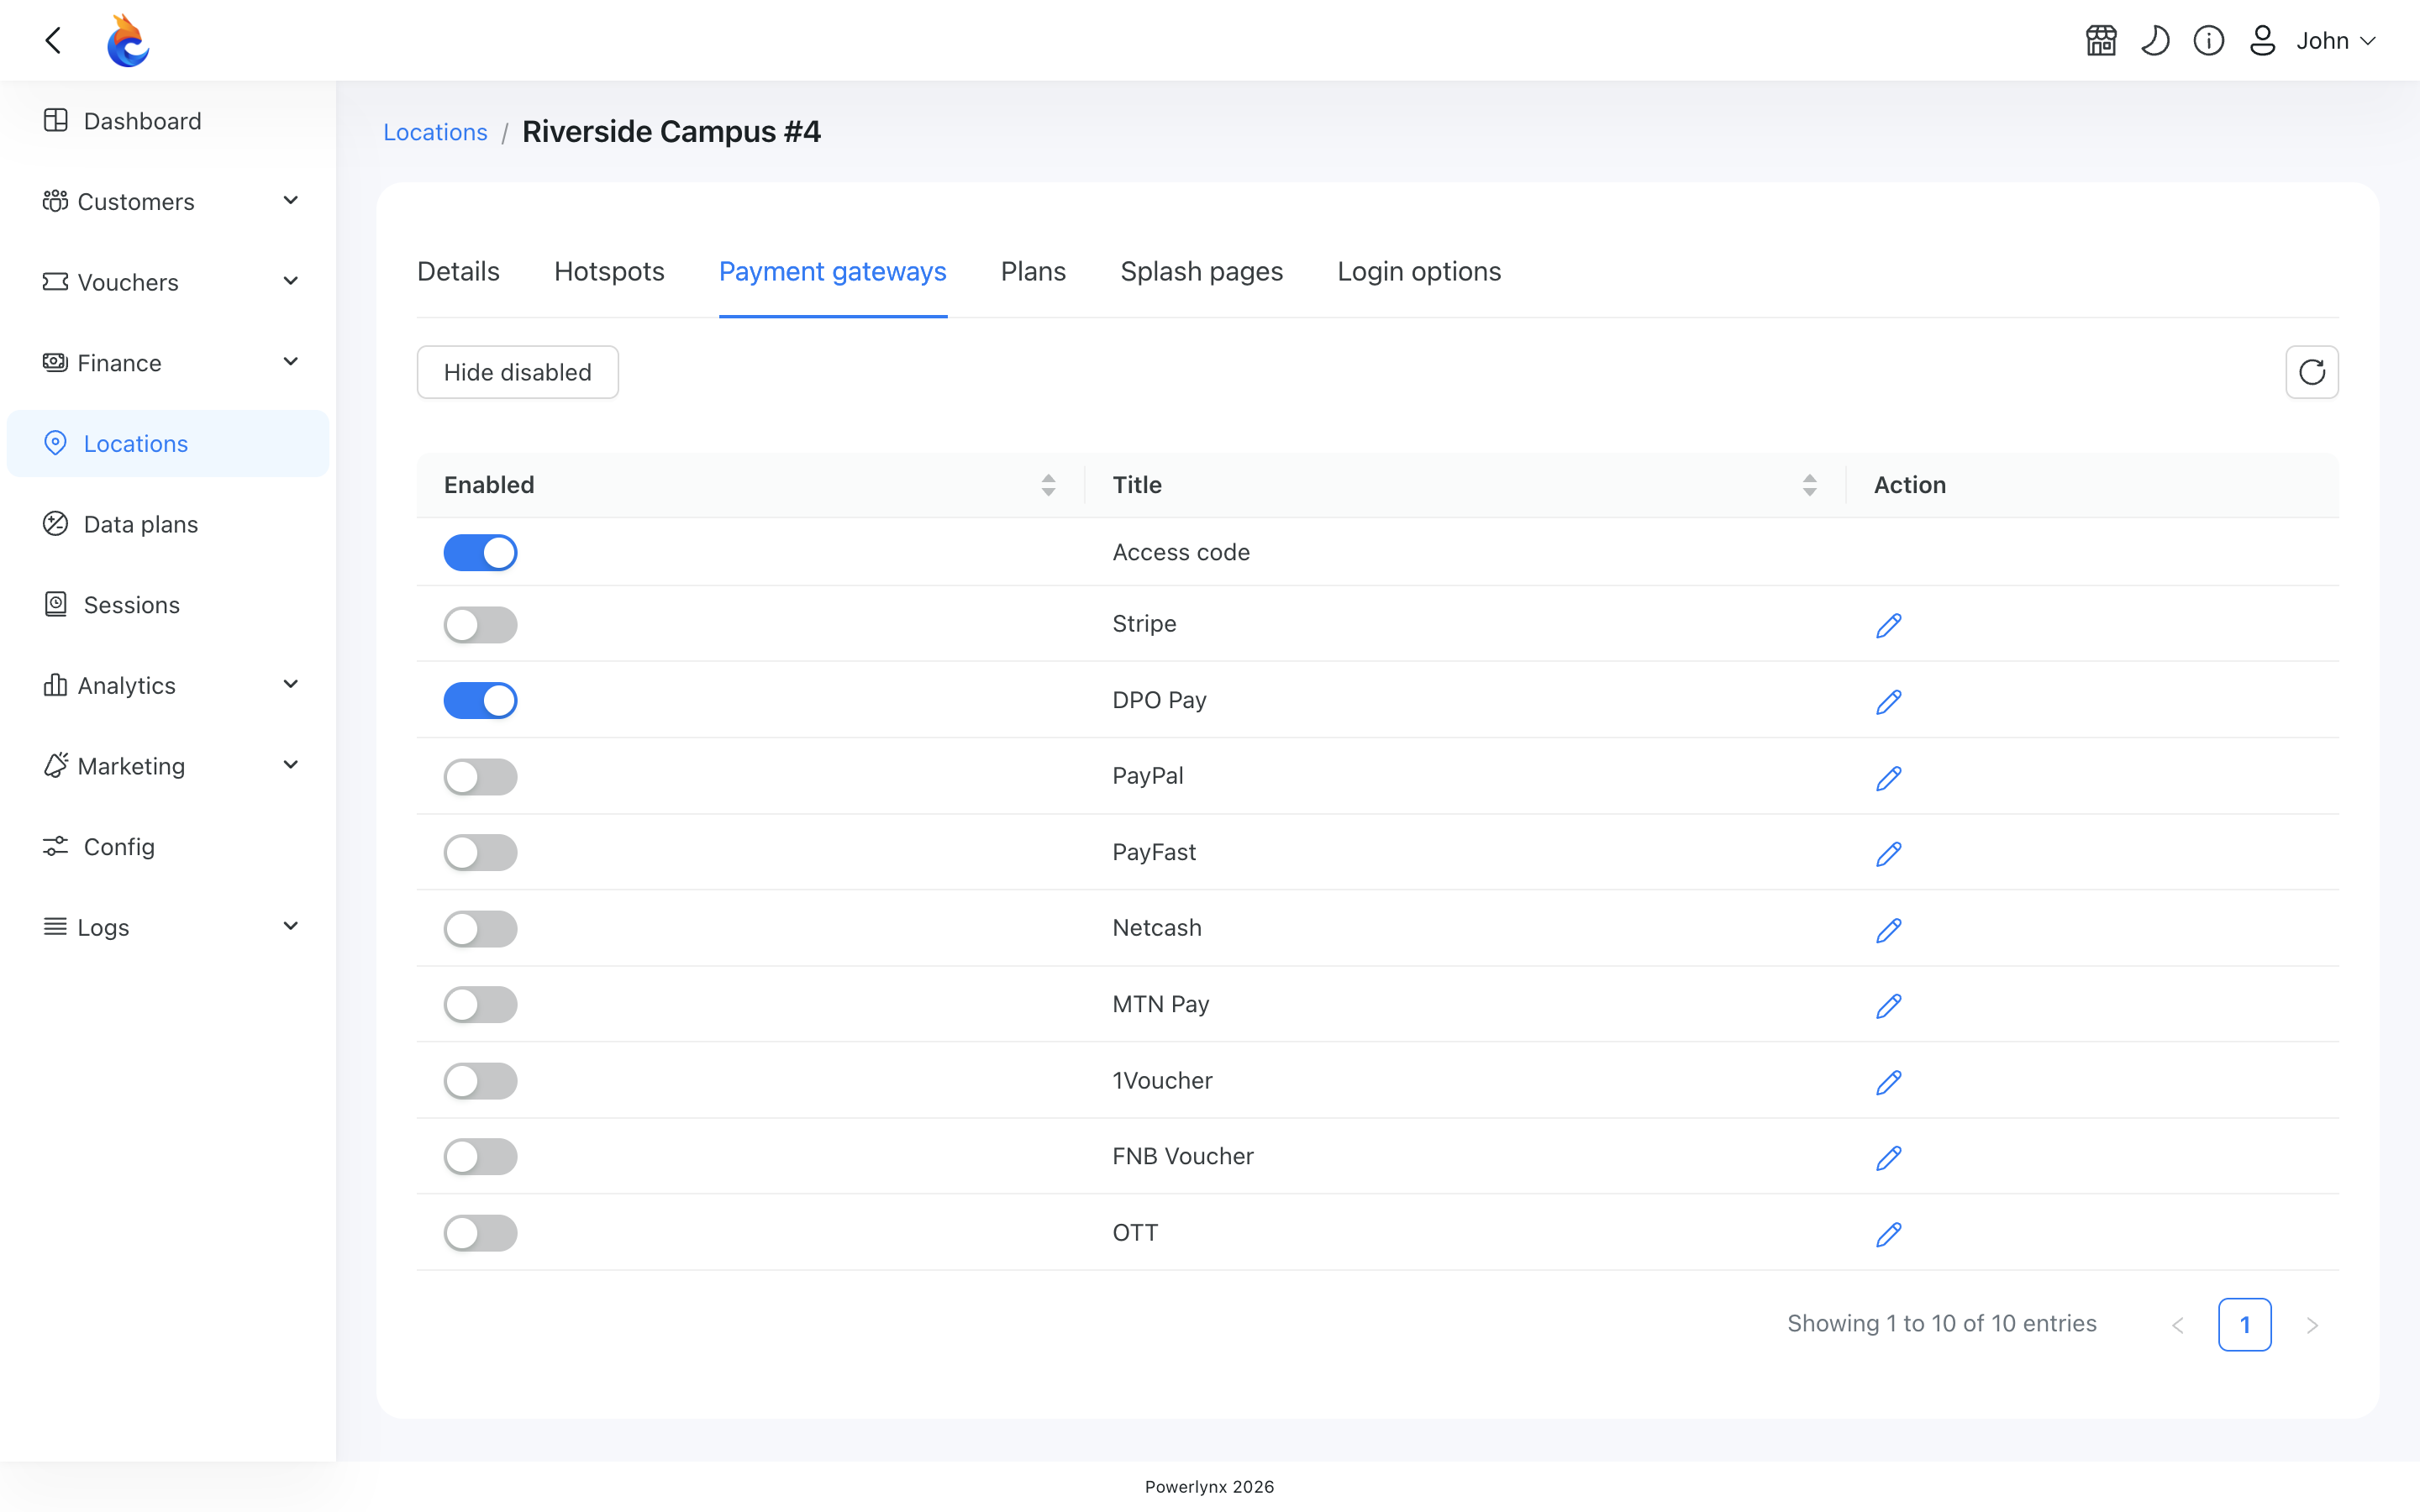Open Dashboard in the sidebar
Viewport: 2420px width, 1512px height.
click(168, 121)
